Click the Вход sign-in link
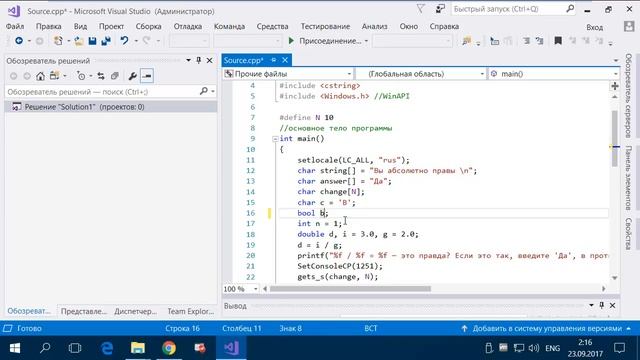 [x=595, y=27]
